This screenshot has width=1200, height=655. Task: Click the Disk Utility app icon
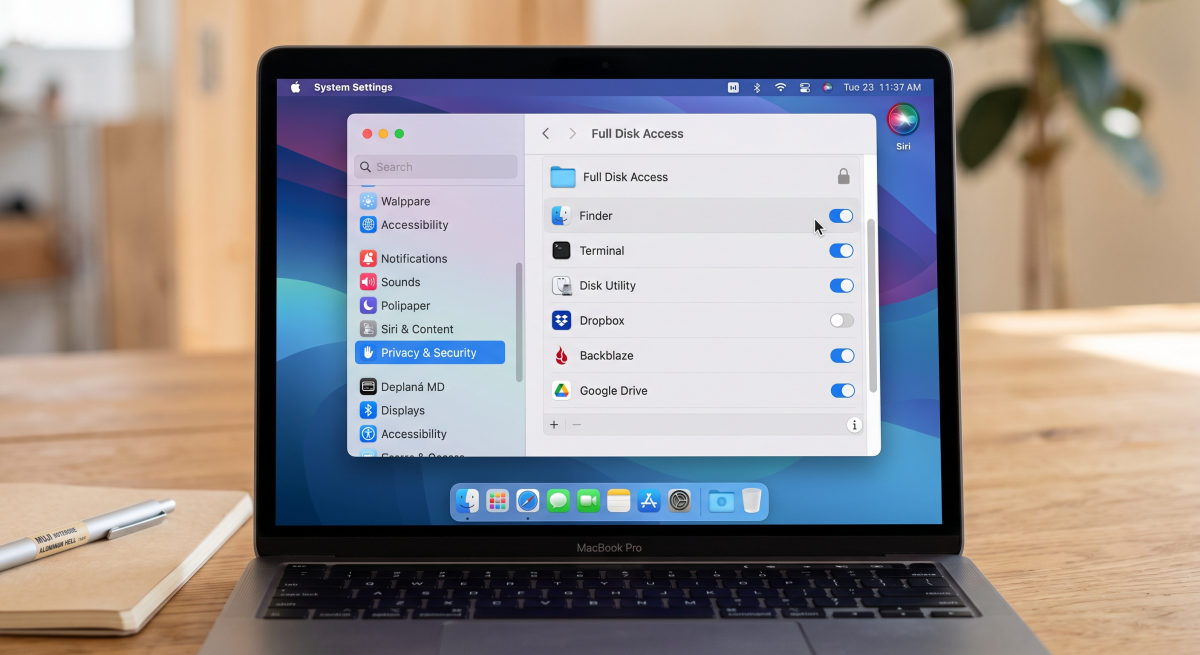tap(562, 286)
